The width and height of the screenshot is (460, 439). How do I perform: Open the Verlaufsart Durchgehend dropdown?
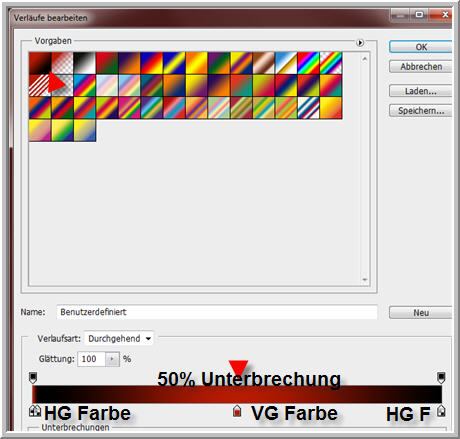click(x=119, y=339)
